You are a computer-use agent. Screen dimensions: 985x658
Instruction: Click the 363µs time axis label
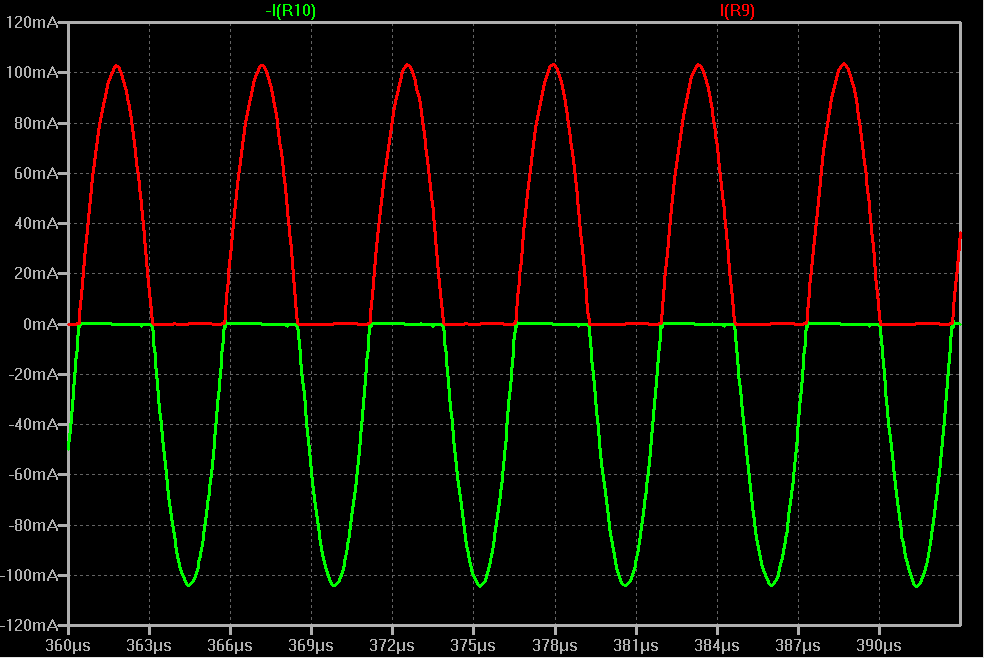[149, 645]
